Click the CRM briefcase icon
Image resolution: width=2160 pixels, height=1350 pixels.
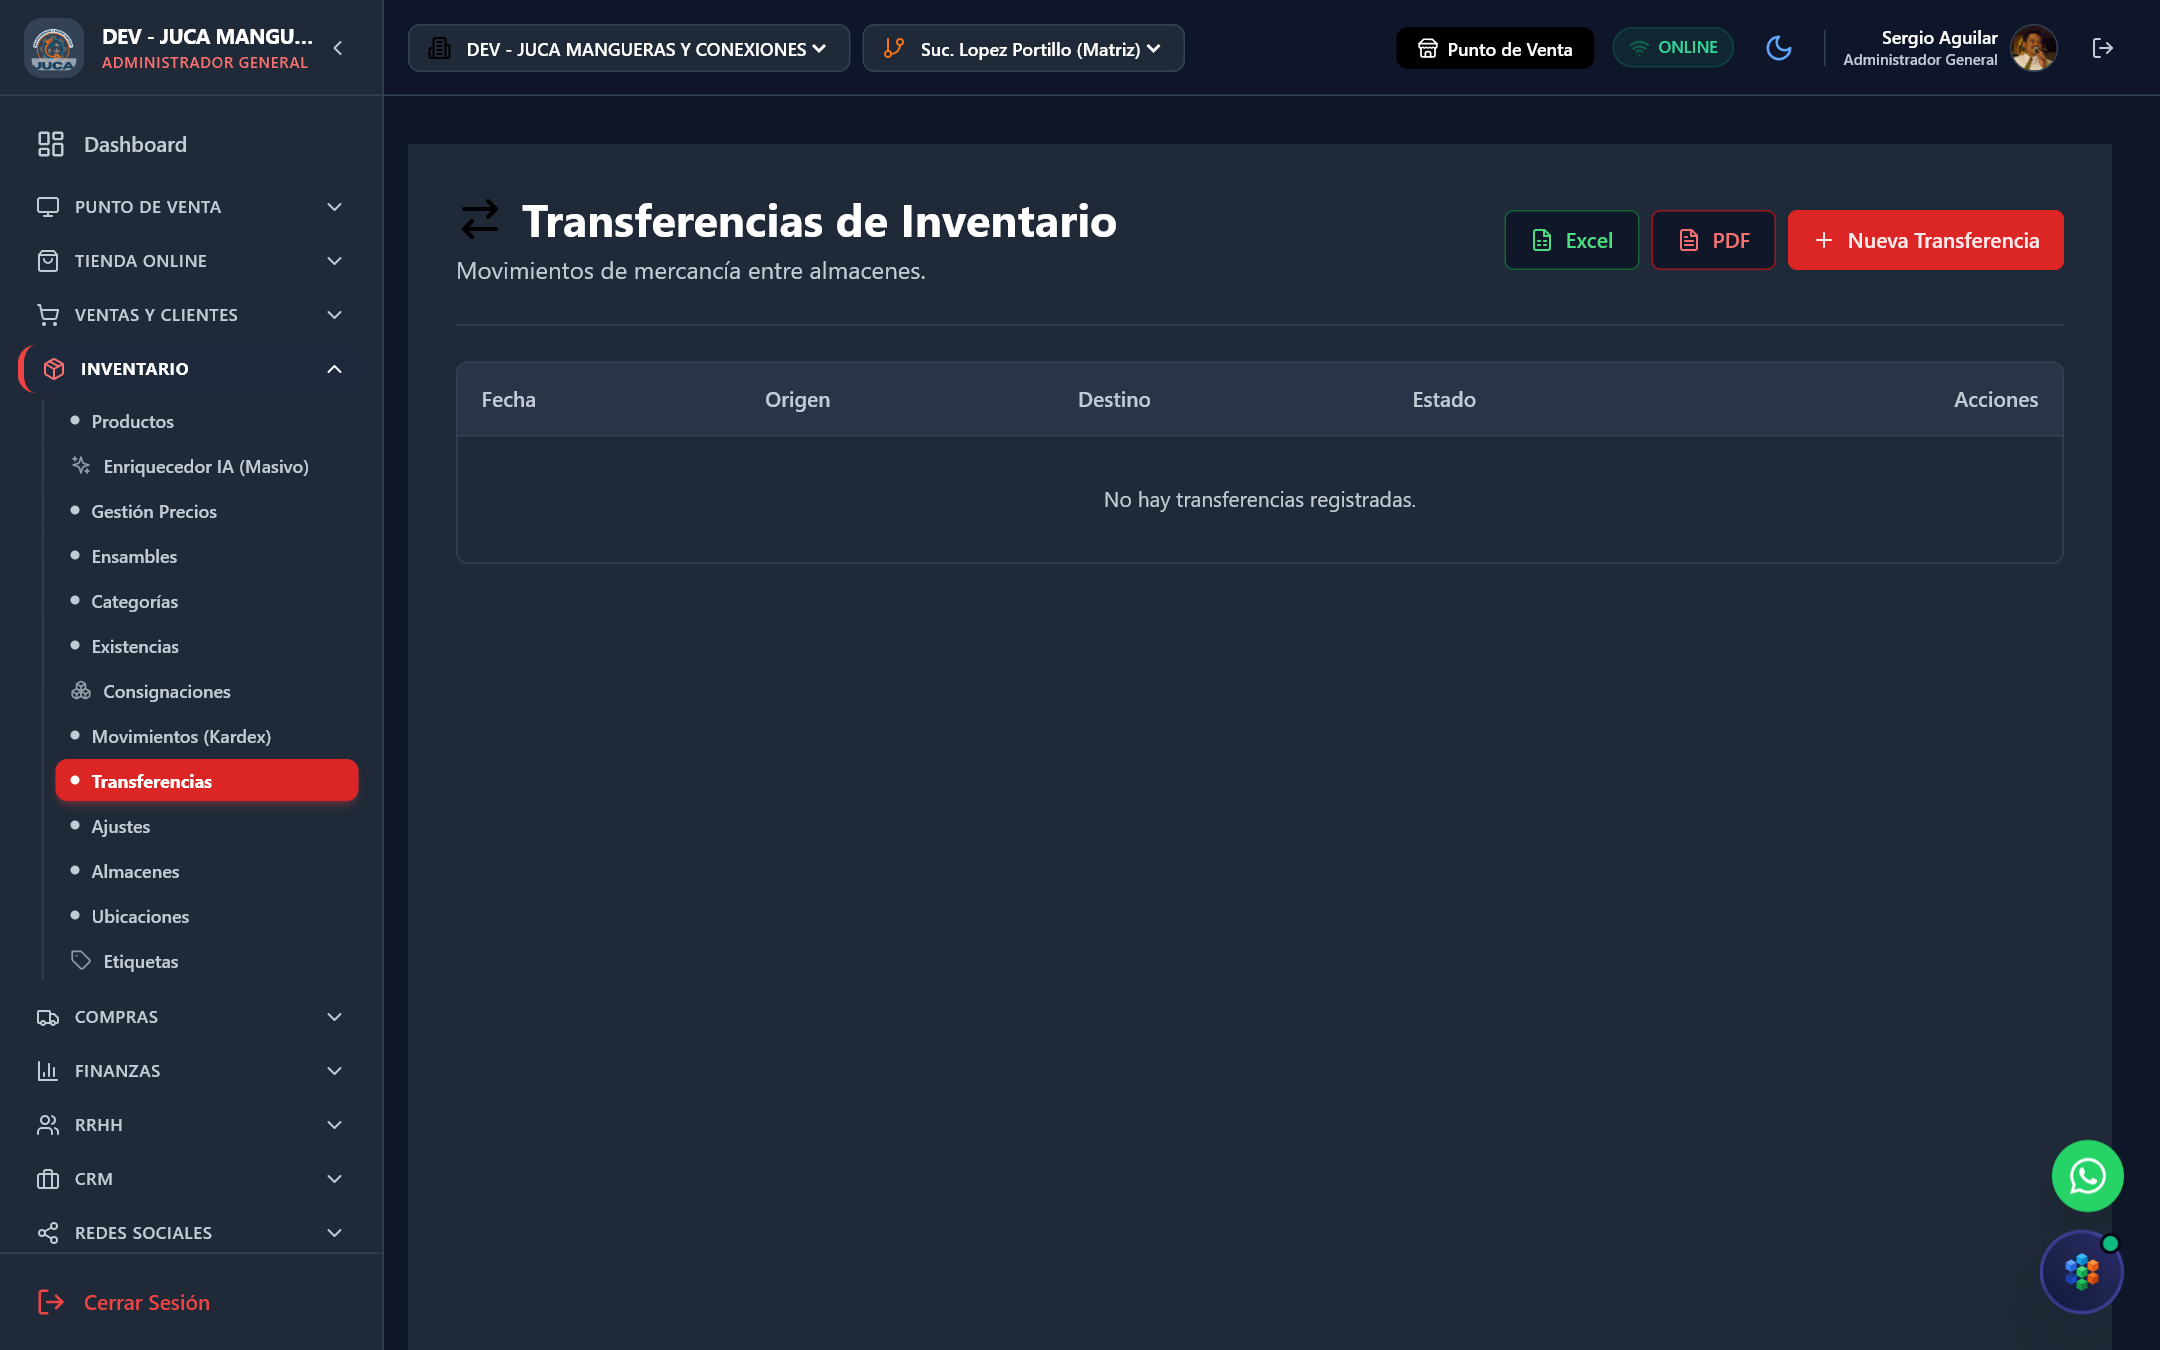48,1179
